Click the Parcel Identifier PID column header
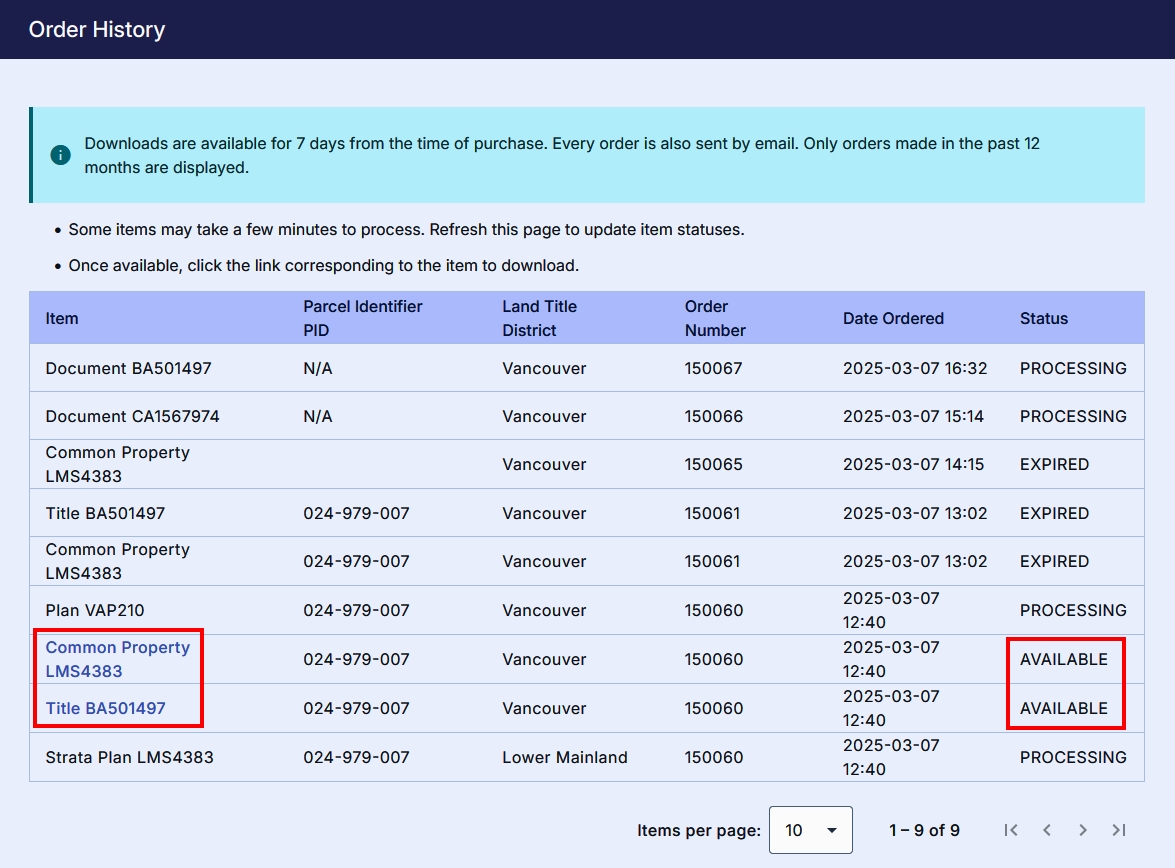 pos(363,319)
